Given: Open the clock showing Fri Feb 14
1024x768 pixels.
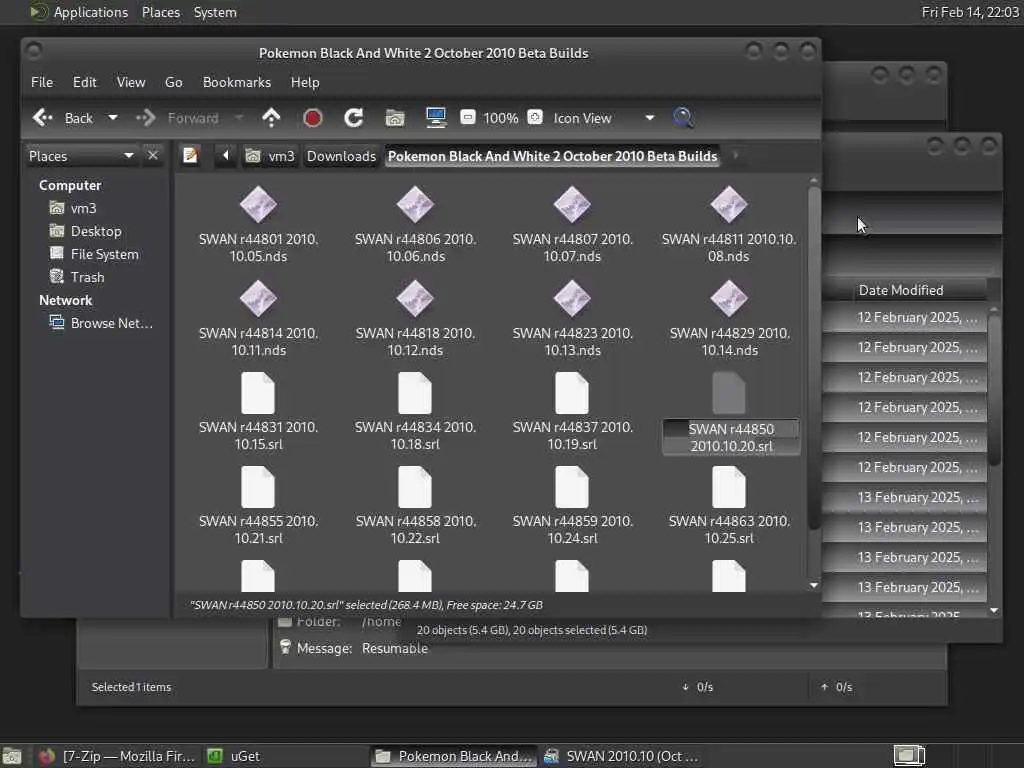Looking at the screenshot, I should click(970, 12).
